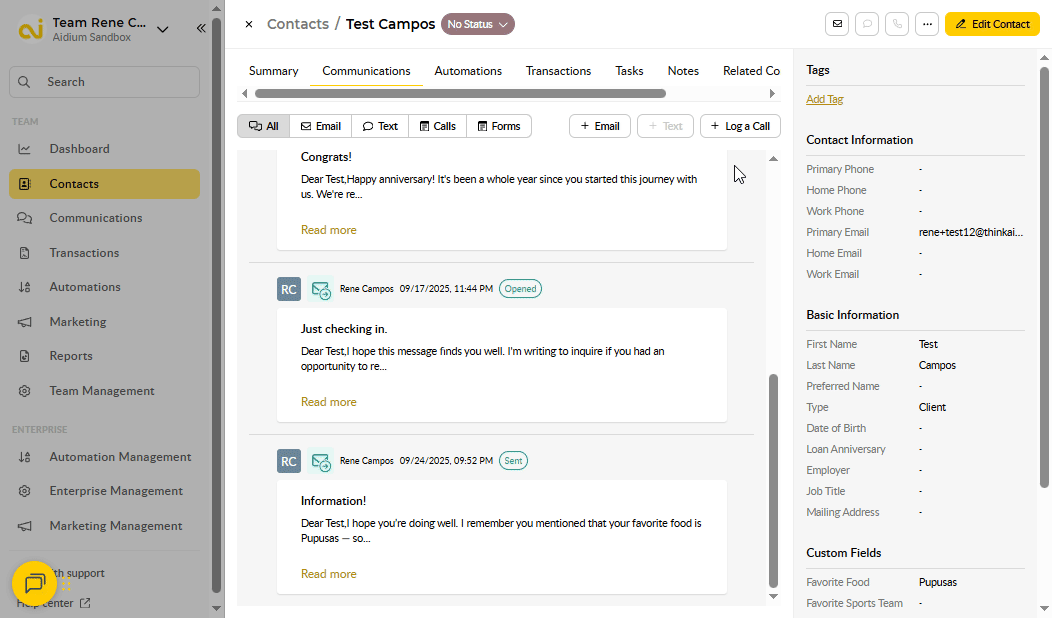Show only Forms communications
Screen dimensions: 1052x618
click(498, 126)
